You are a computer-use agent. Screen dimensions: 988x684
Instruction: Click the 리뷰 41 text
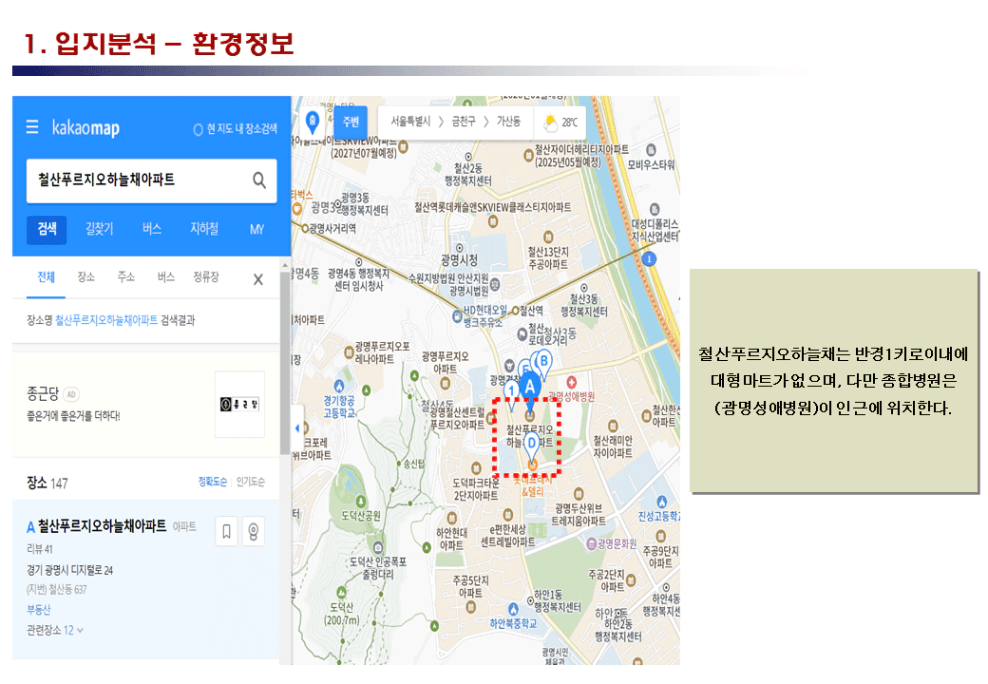[x=40, y=549]
